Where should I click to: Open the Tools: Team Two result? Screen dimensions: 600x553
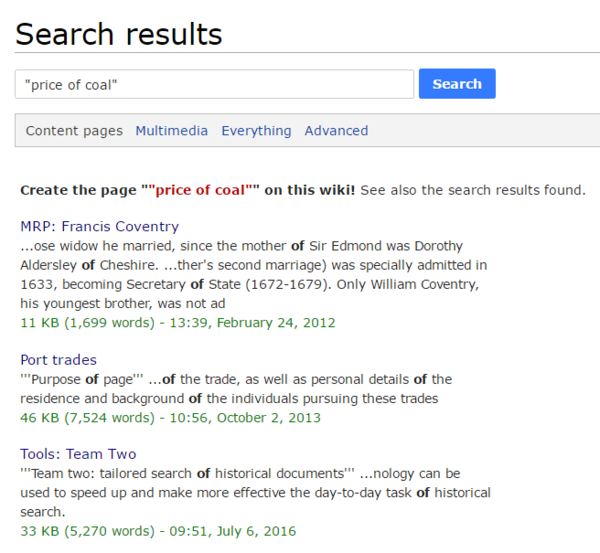tap(78, 454)
